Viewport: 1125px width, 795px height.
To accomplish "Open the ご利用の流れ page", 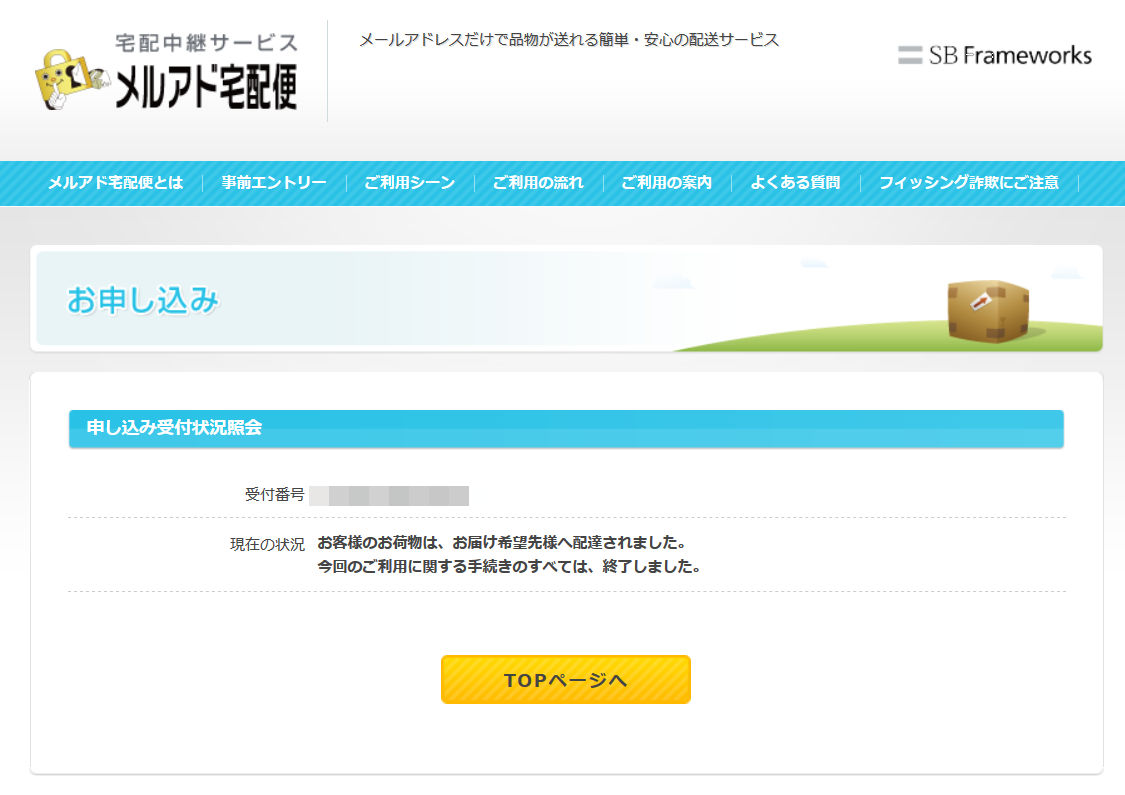I will pyautogui.click(x=537, y=183).
